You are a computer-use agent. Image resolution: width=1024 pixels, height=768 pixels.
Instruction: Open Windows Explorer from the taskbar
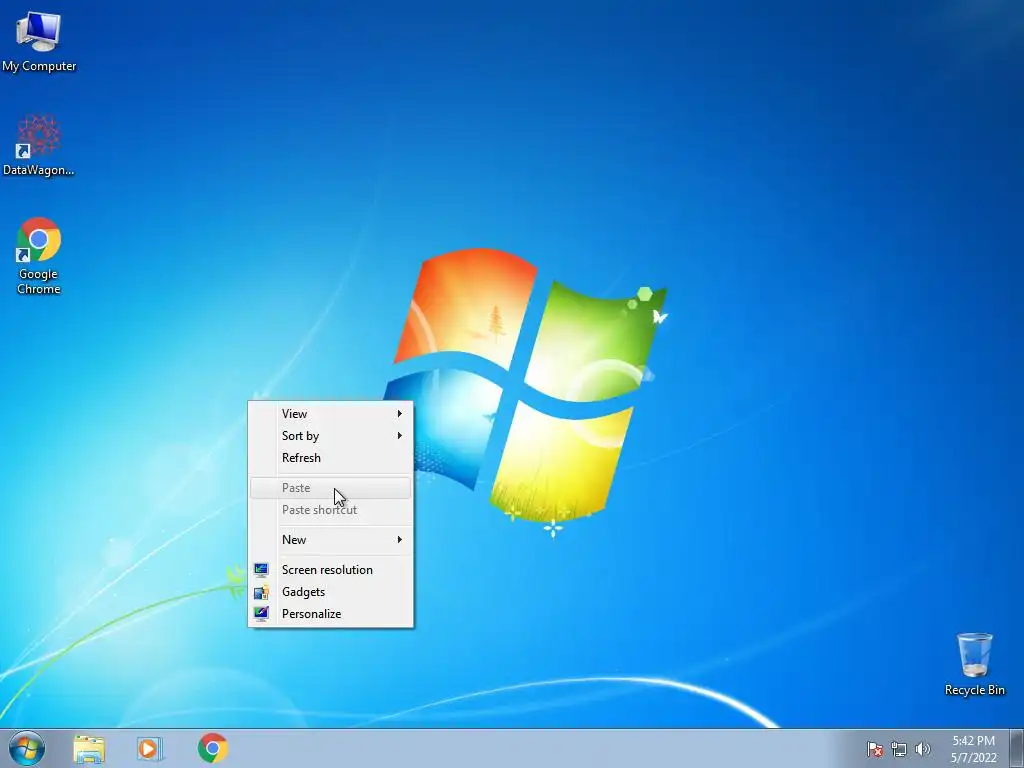[89, 748]
